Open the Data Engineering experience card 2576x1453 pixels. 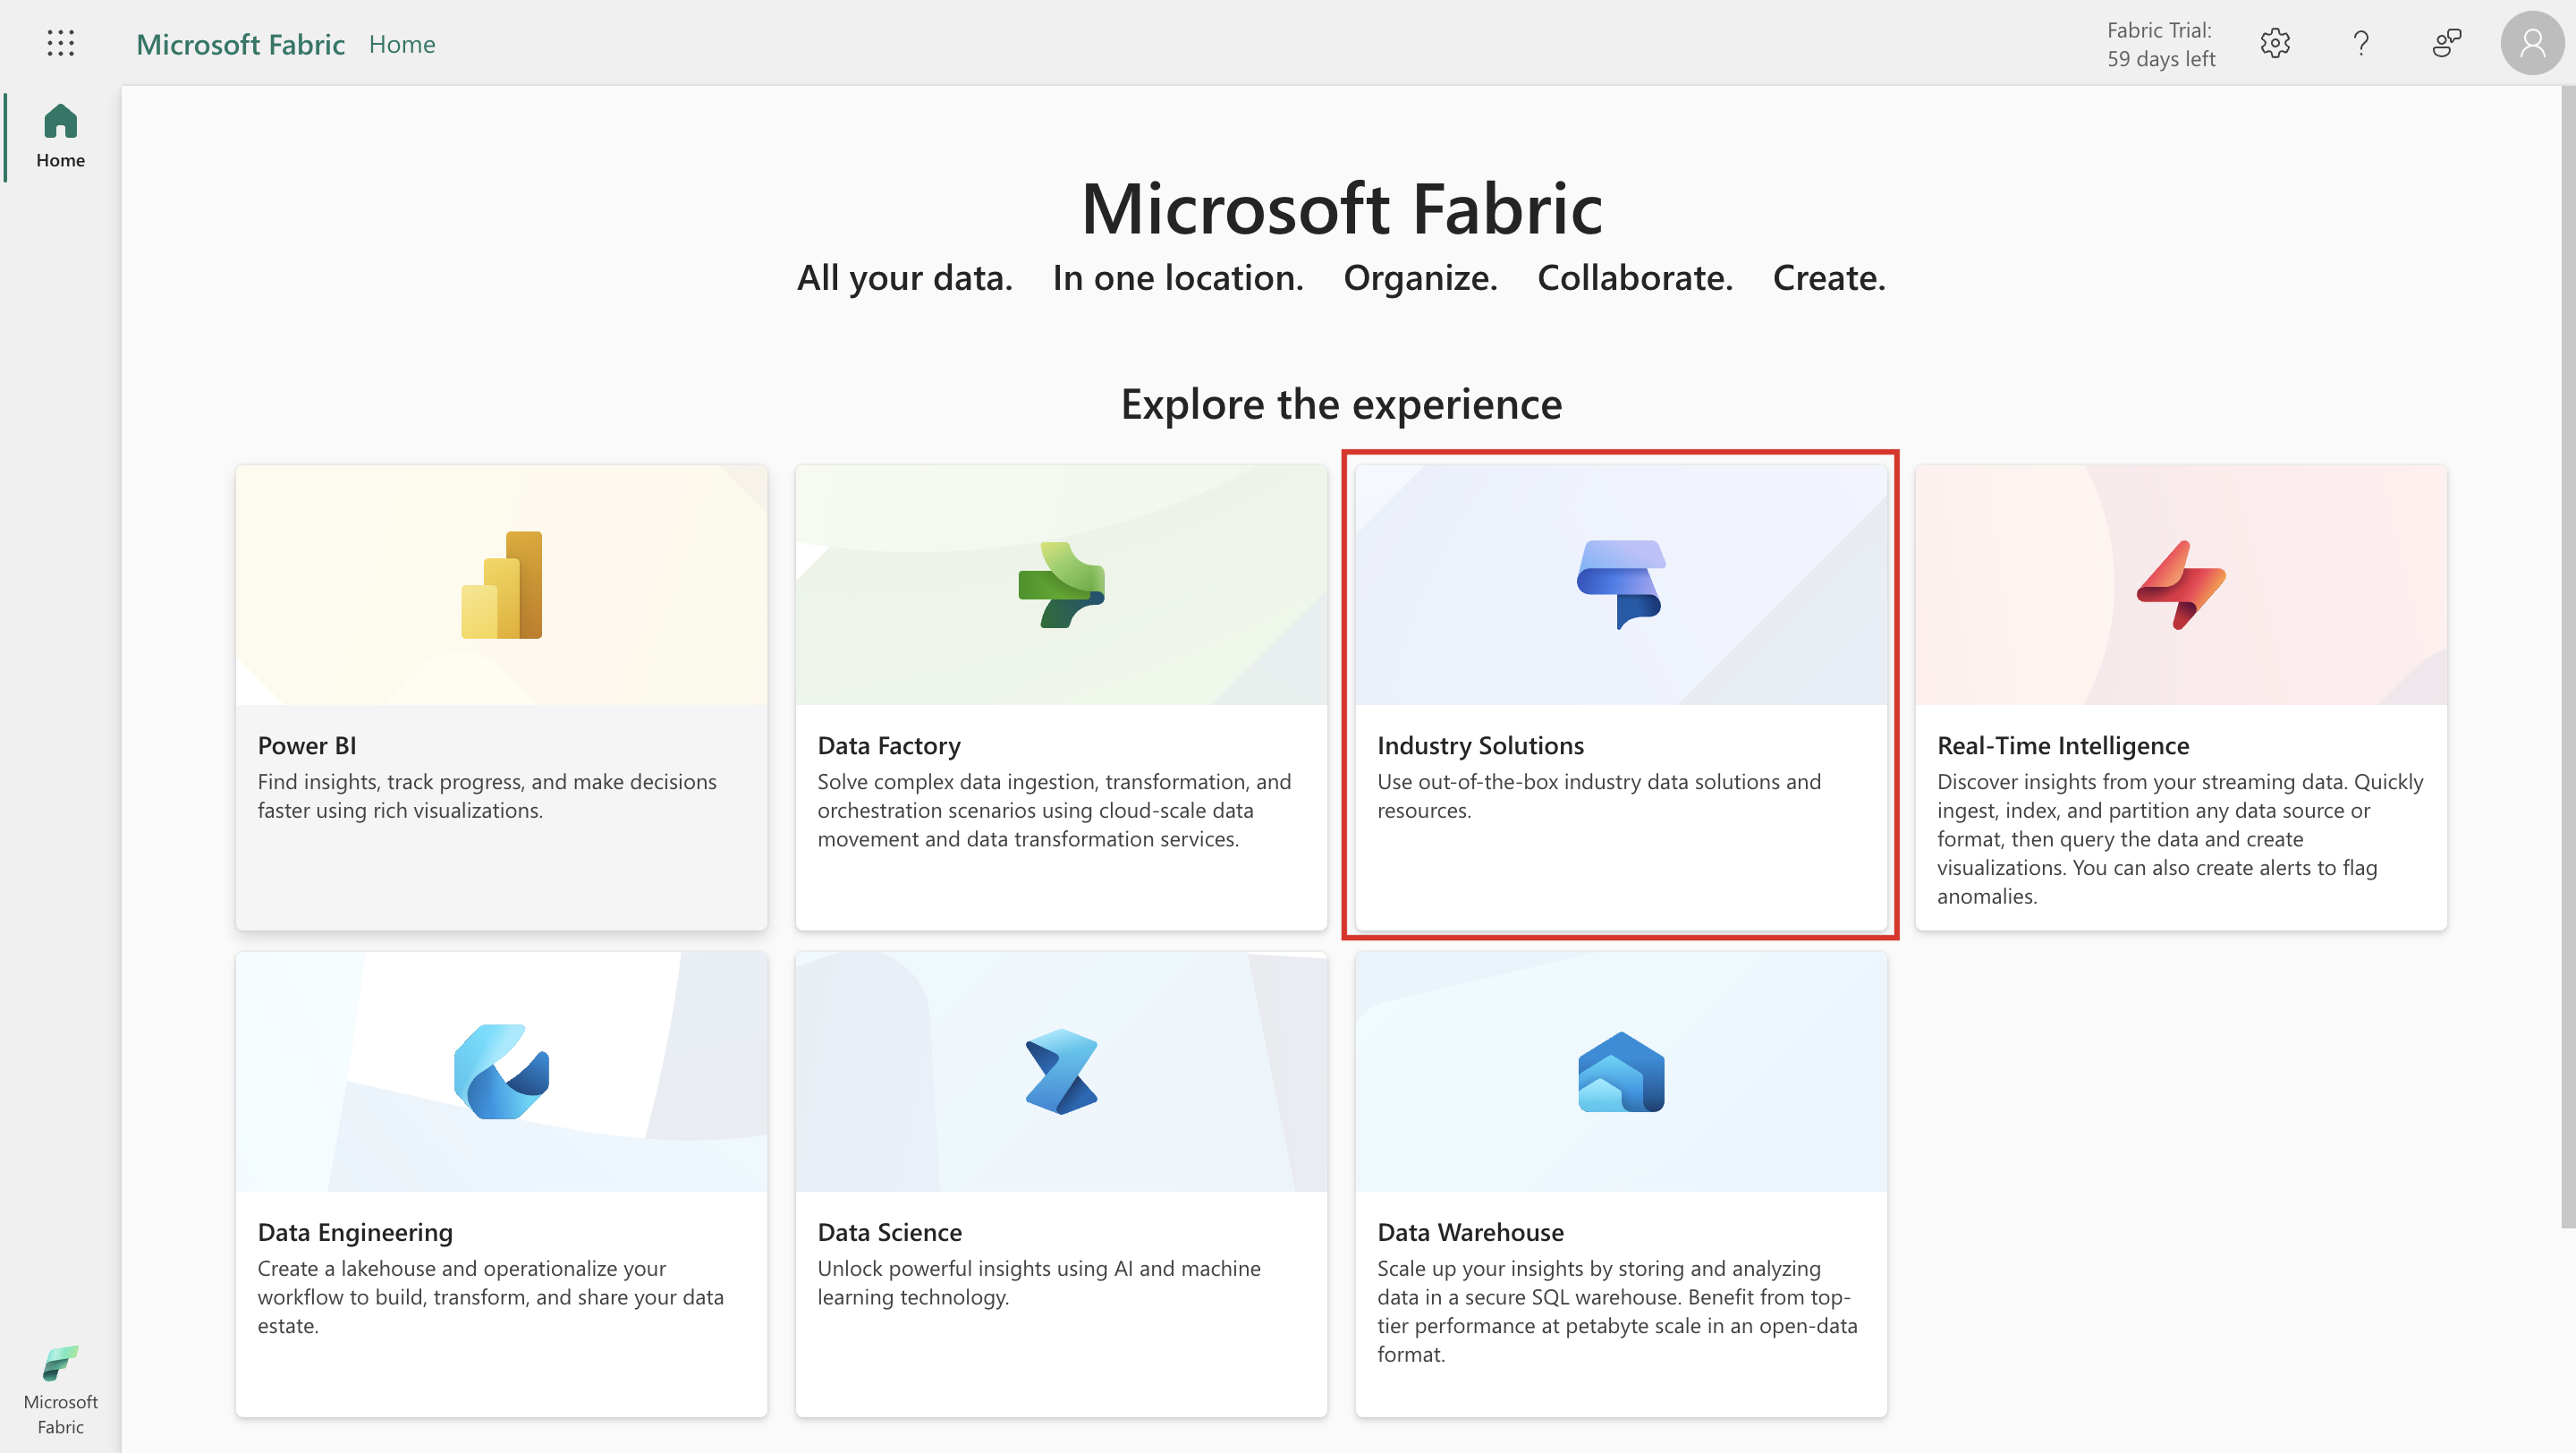501,1185
